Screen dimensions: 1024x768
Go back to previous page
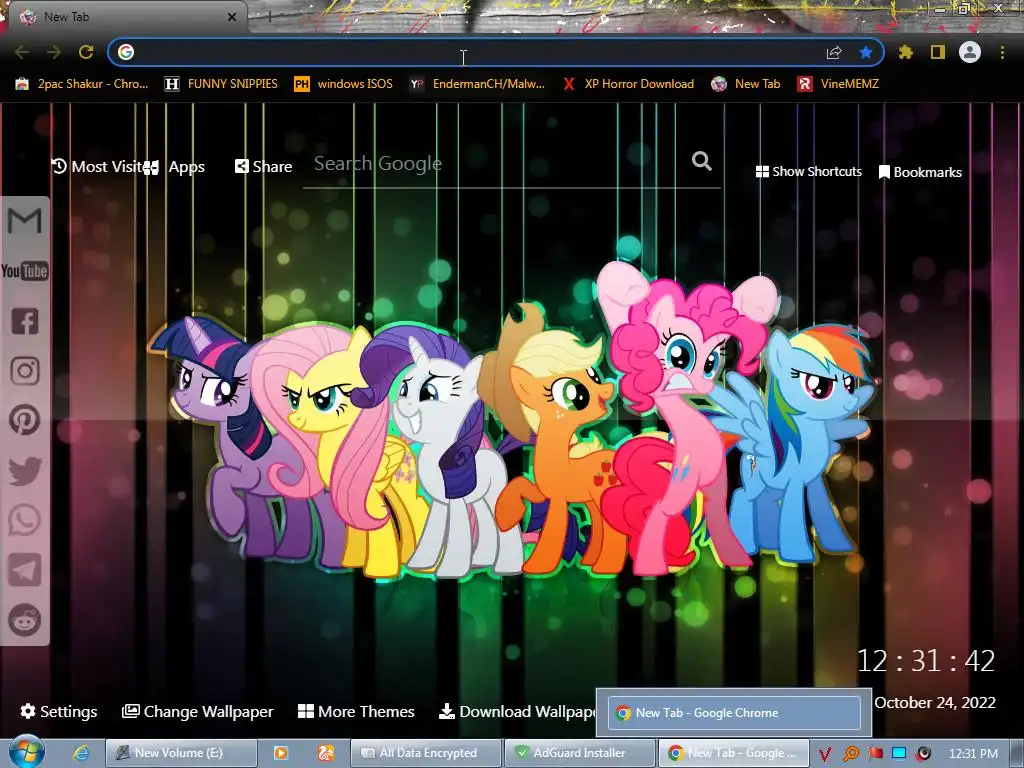point(22,52)
